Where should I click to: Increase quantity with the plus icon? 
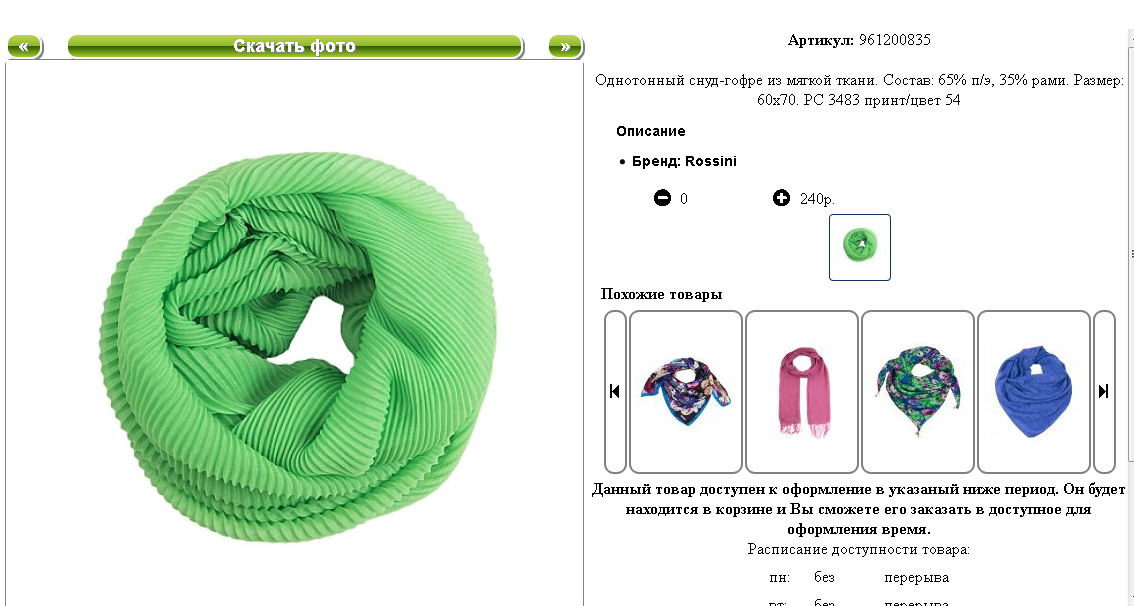pyautogui.click(x=781, y=197)
